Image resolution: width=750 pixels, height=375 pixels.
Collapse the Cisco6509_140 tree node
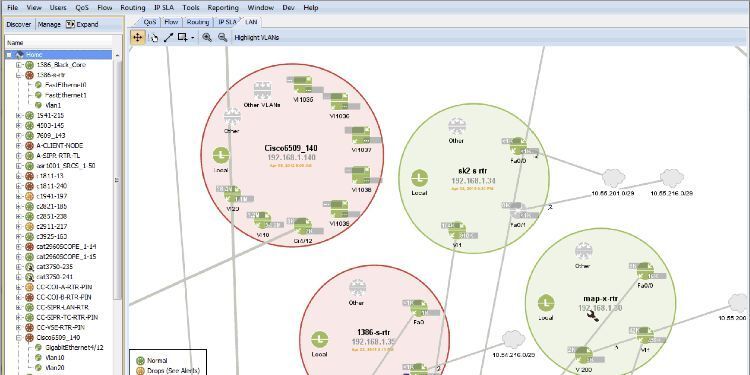[19, 338]
